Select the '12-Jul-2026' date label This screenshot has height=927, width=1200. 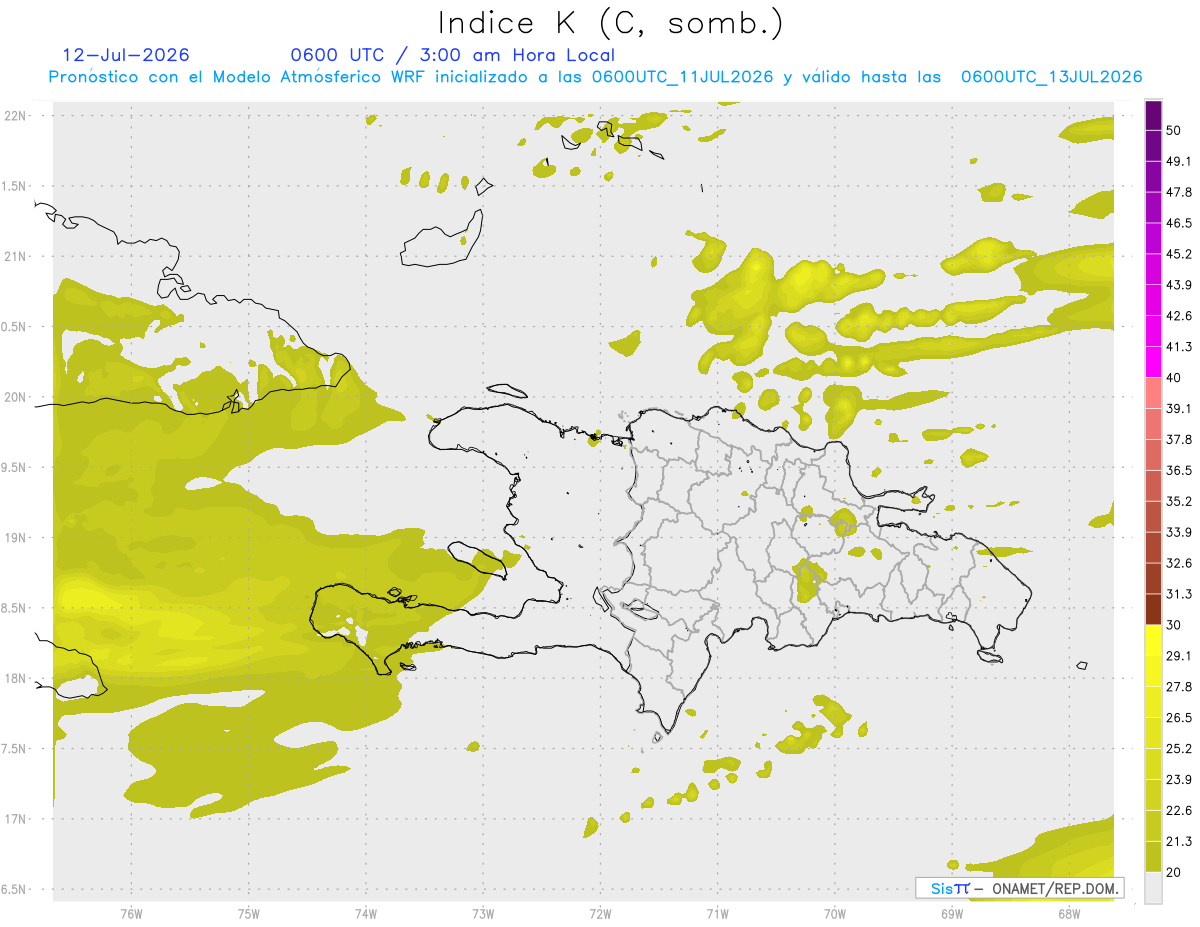click(x=126, y=55)
